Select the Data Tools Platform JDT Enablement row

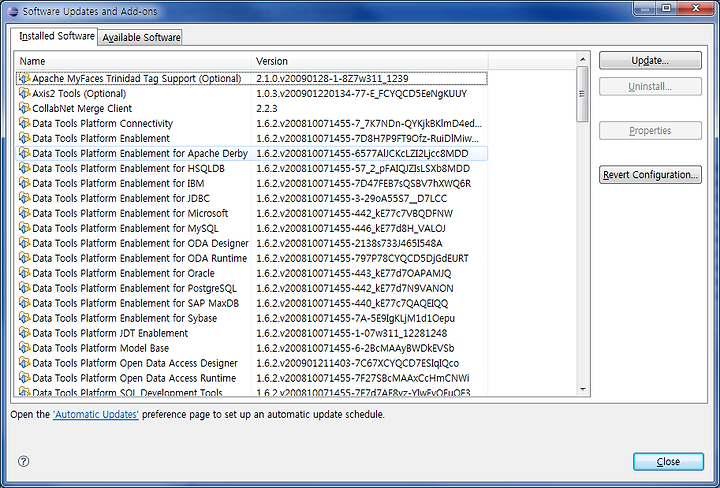pos(252,333)
